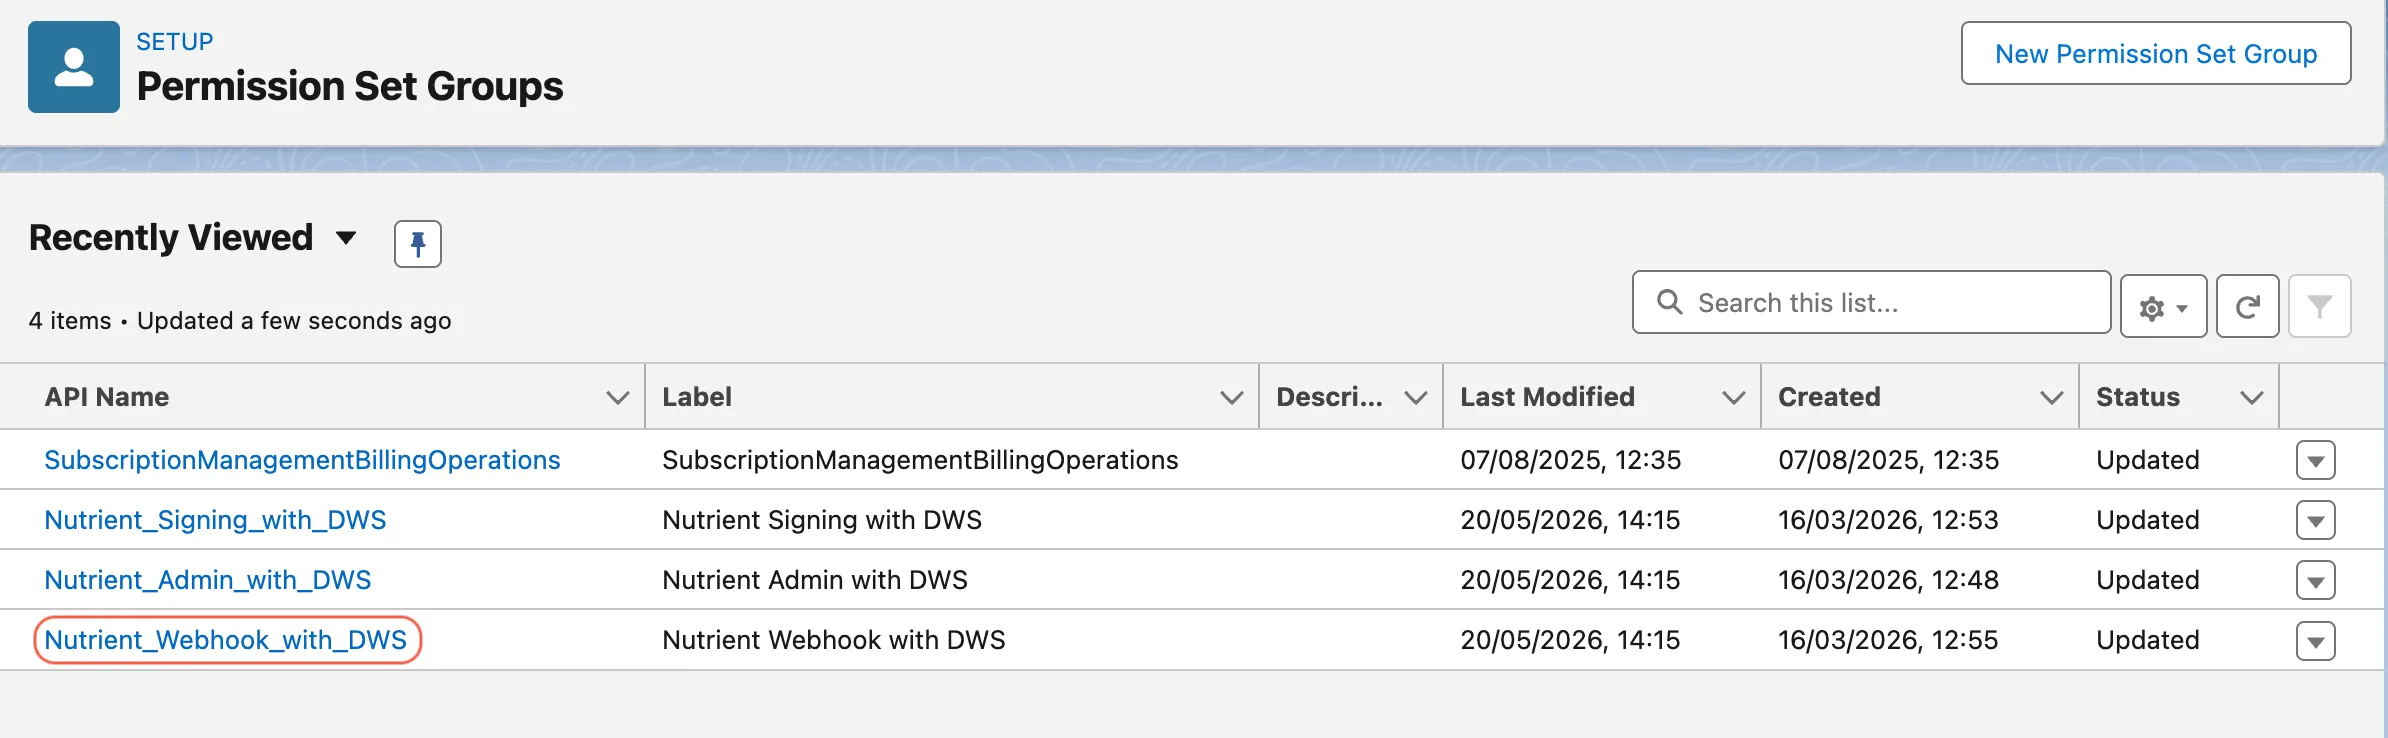Show row actions for Nutrient_Admin_with_DWS

pyautogui.click(x=2316, y=581)
